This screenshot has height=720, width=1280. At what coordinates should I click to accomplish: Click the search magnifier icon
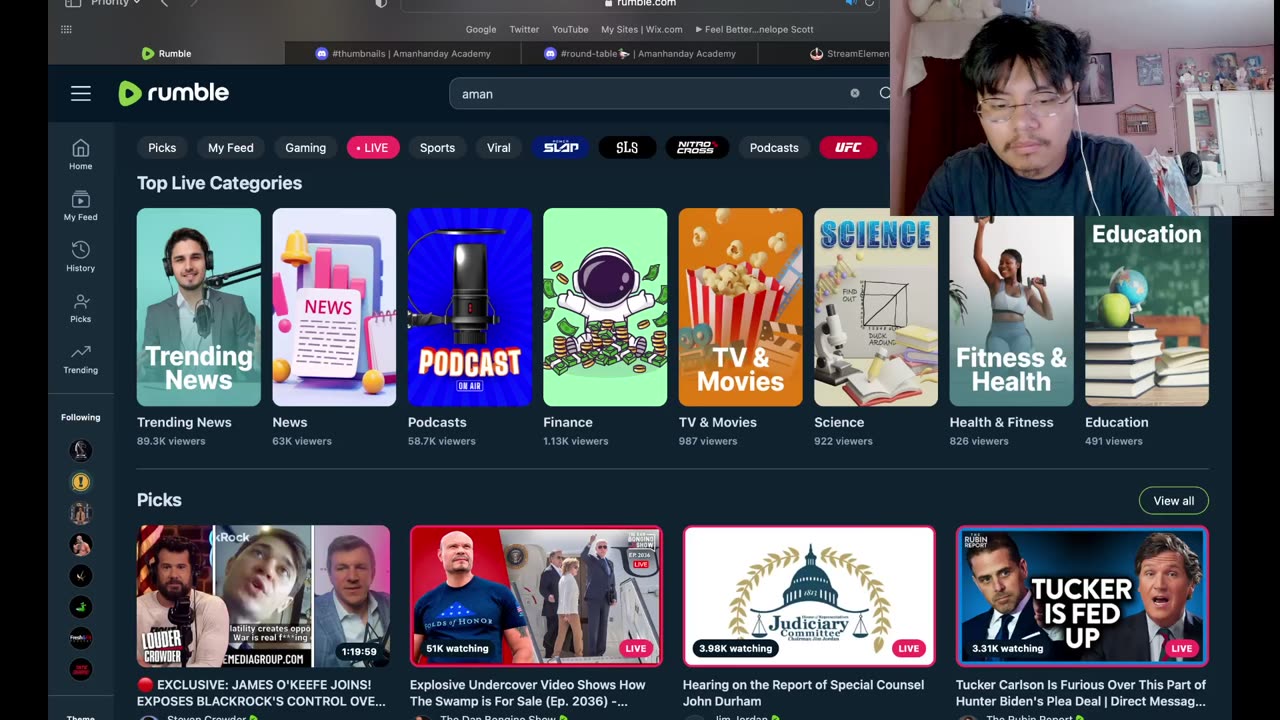click(x=884, y=93)
